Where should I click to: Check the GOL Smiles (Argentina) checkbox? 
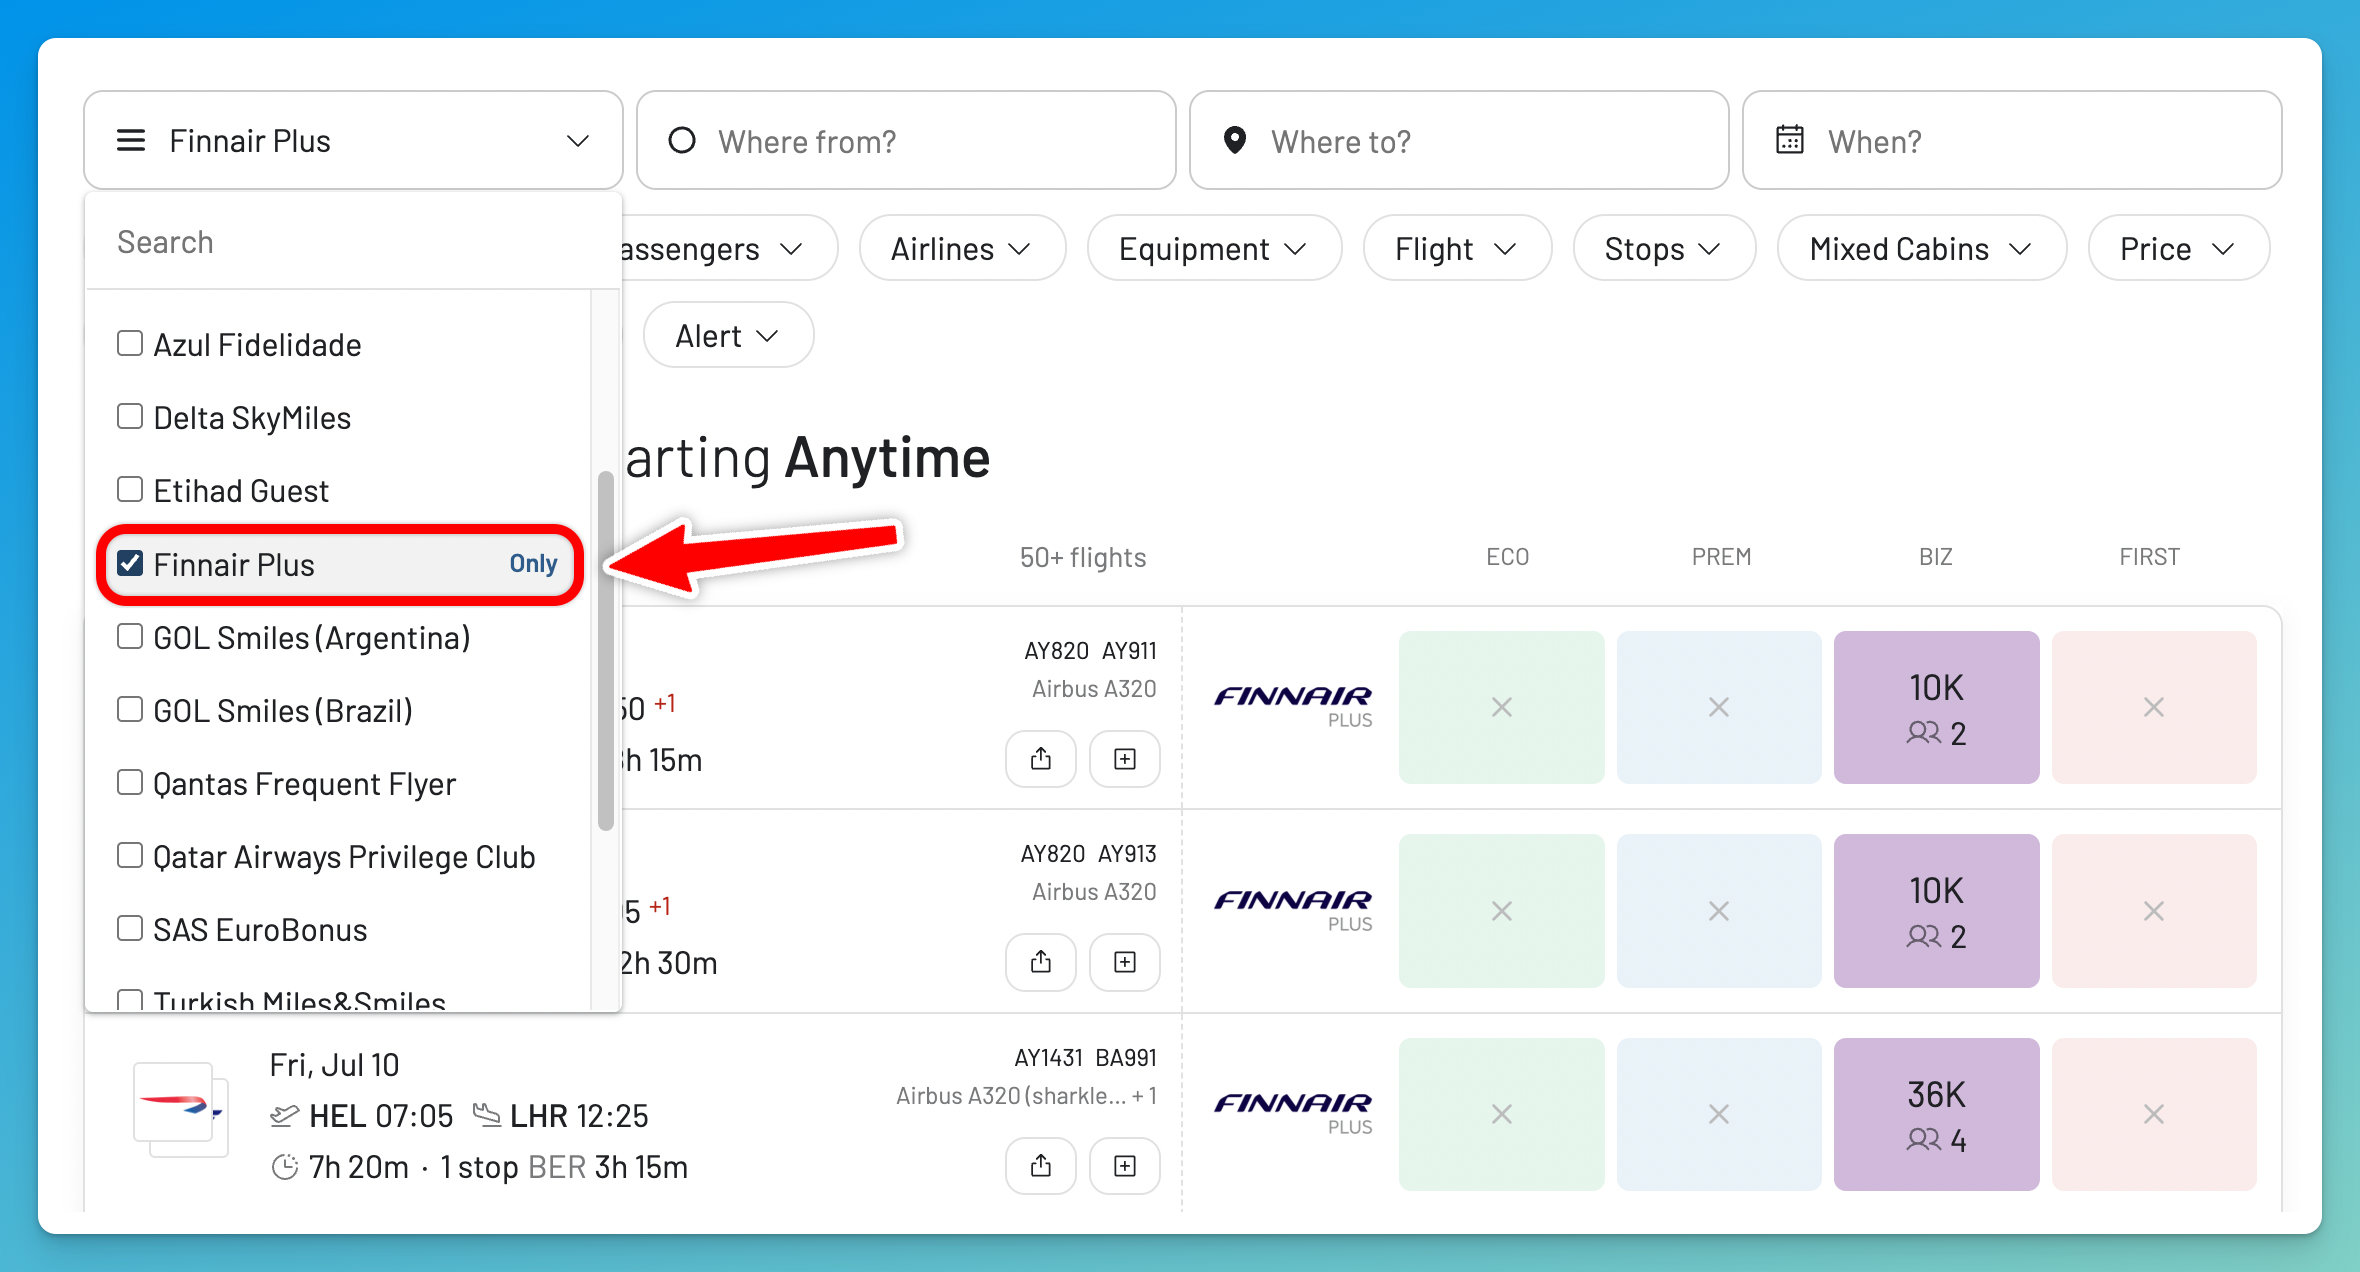tap(130, 636)
